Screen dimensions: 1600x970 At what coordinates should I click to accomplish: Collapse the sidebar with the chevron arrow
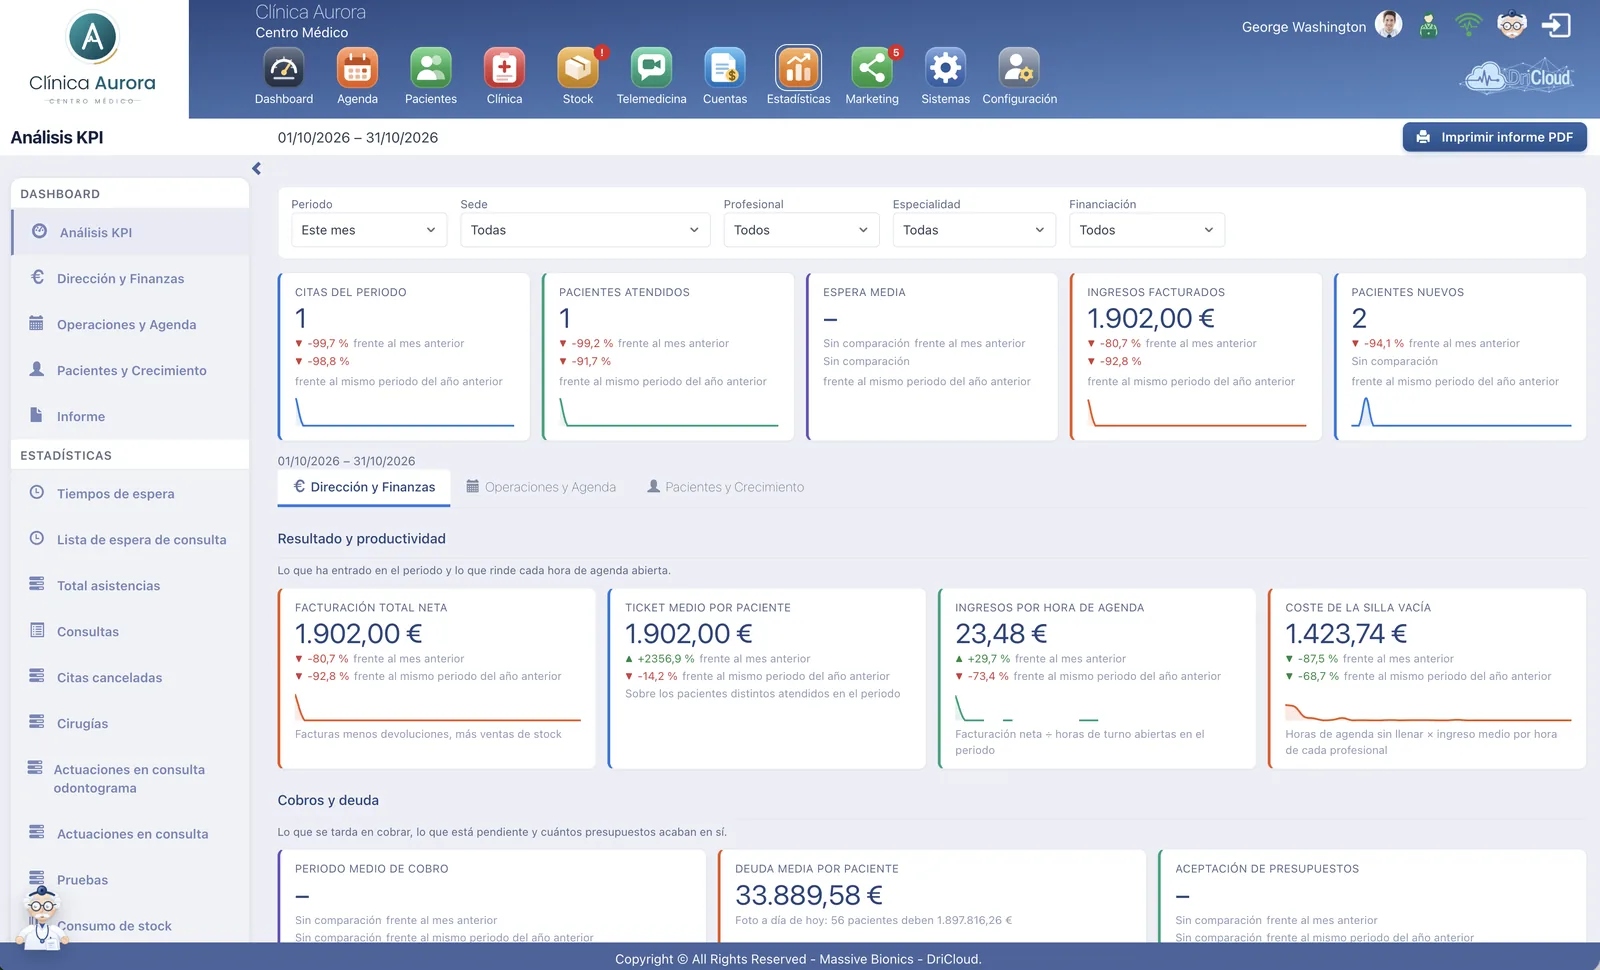(x=256, y=168)
